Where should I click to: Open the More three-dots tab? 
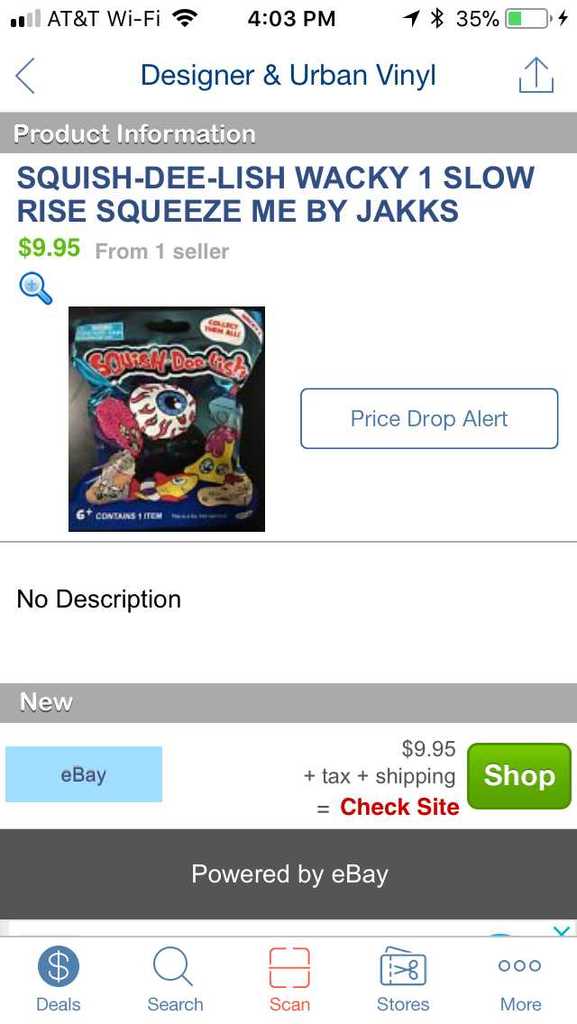[520, 980]
